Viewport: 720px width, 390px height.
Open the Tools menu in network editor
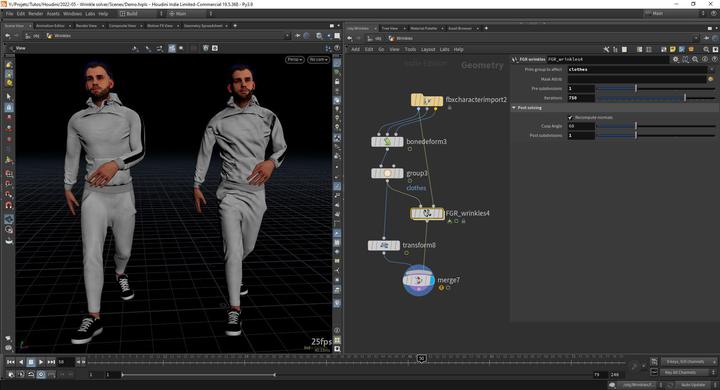coord(410,50)
